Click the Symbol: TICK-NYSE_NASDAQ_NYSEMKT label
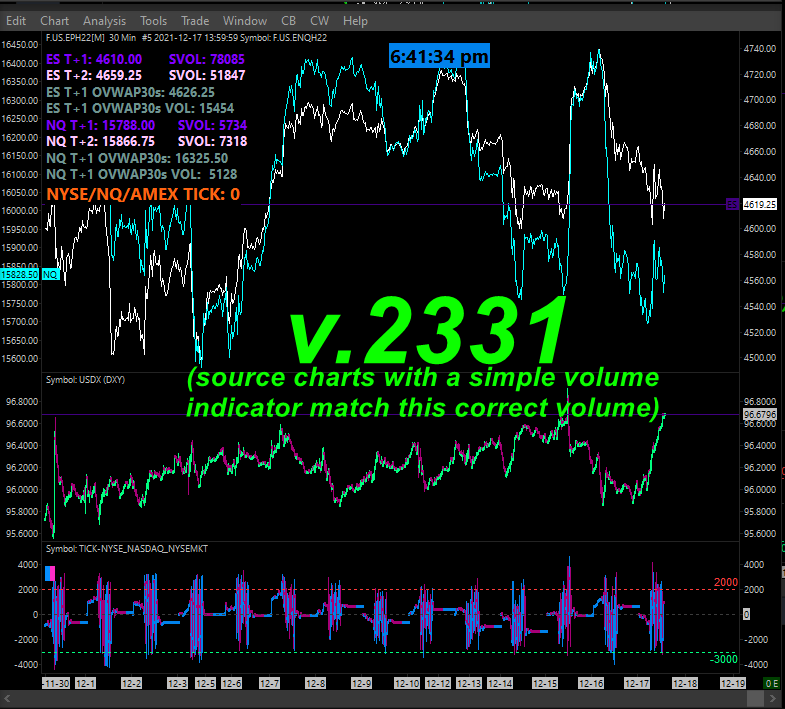 pos(127,549)
